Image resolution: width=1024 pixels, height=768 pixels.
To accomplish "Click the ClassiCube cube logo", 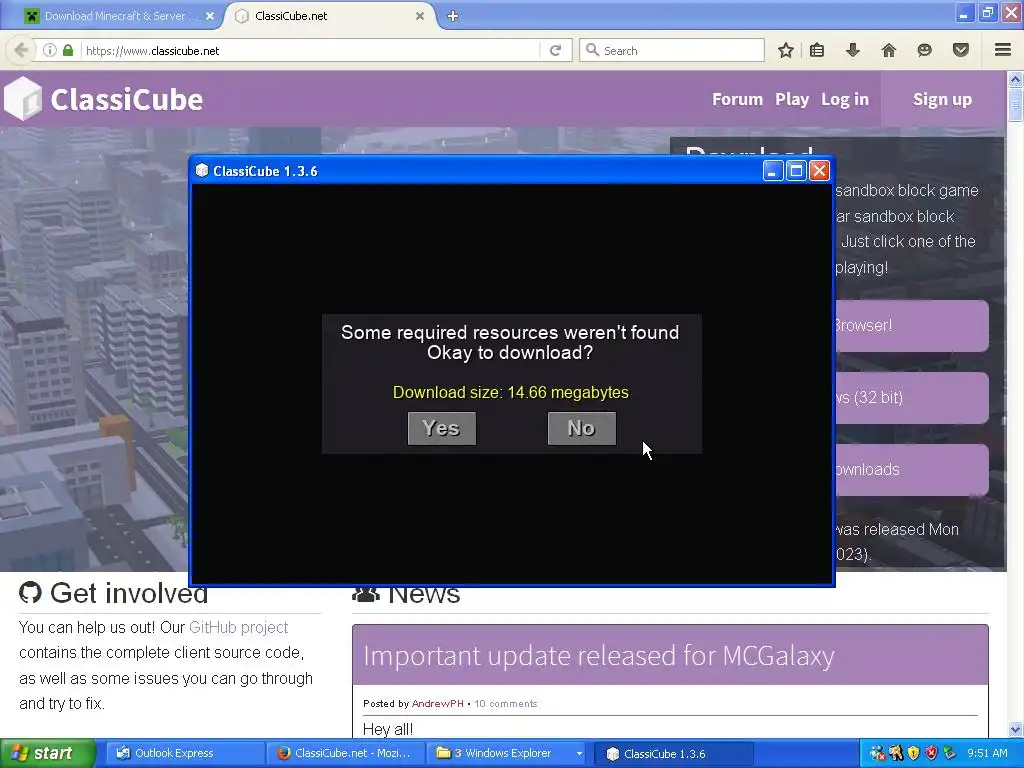I will [23, 99].
